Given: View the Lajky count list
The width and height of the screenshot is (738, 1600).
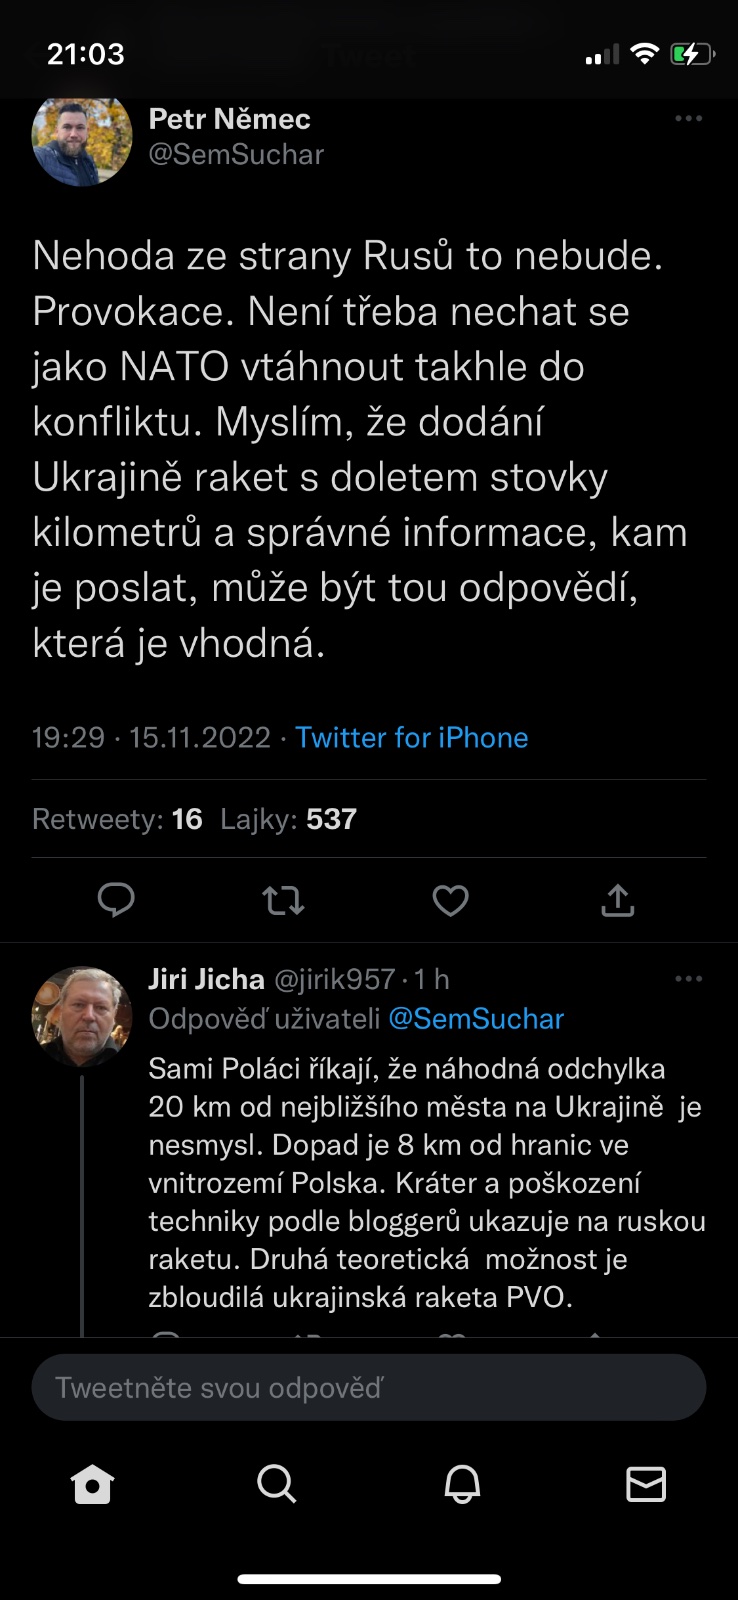Looking at the screenshot, I should (288, 820).
